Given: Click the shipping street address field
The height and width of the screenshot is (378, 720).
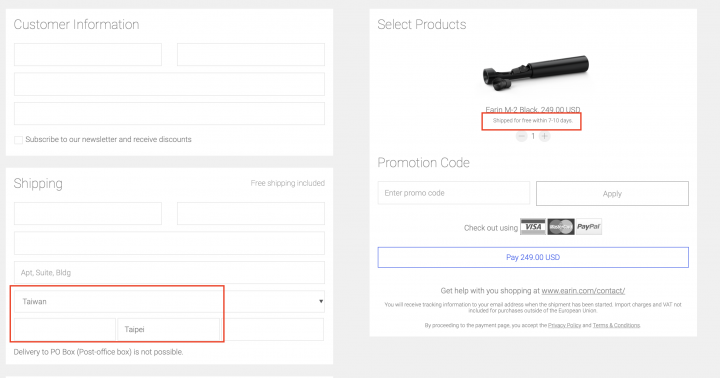Looking at the screenshot, I should point(169,243).
